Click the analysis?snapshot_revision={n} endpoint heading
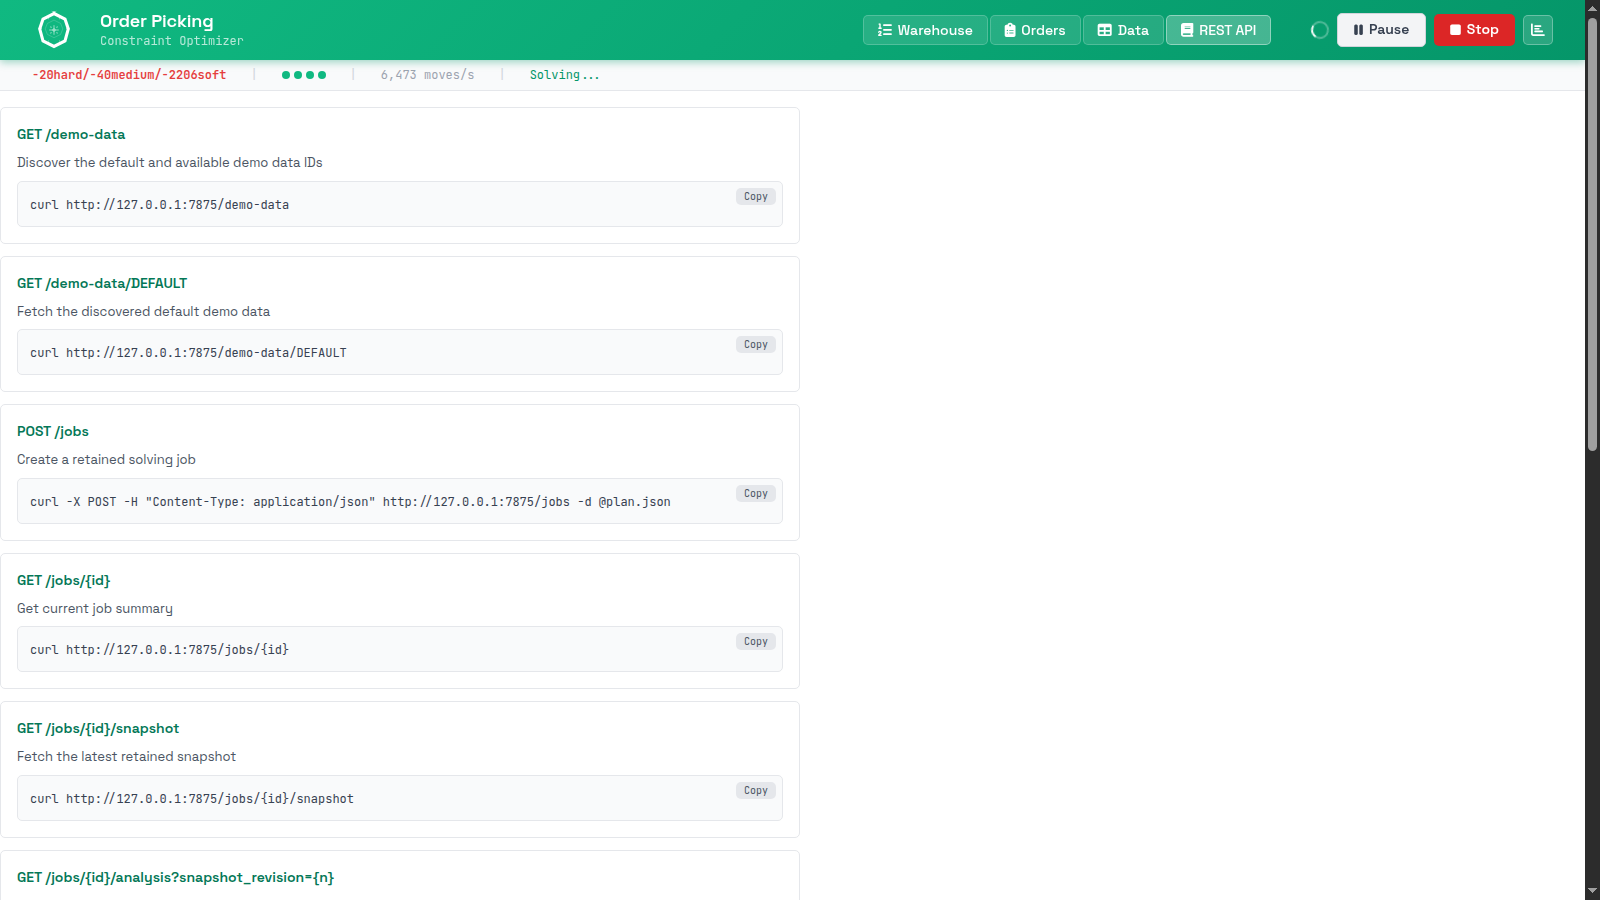 point(175,877)
